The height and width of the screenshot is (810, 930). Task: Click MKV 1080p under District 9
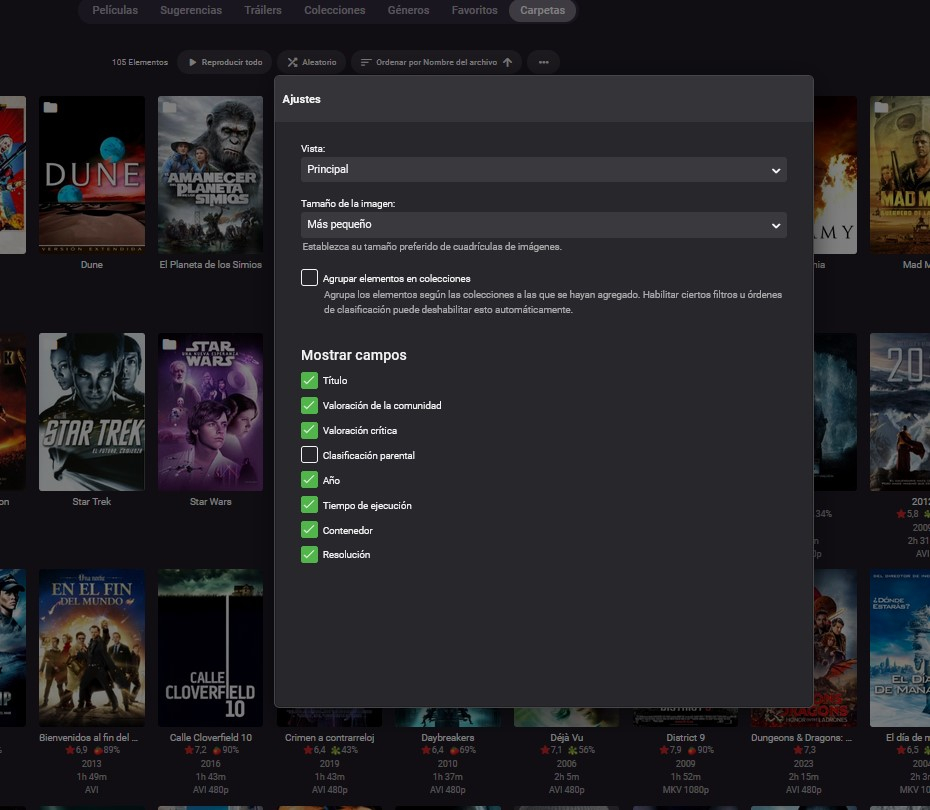click(686, 790)
